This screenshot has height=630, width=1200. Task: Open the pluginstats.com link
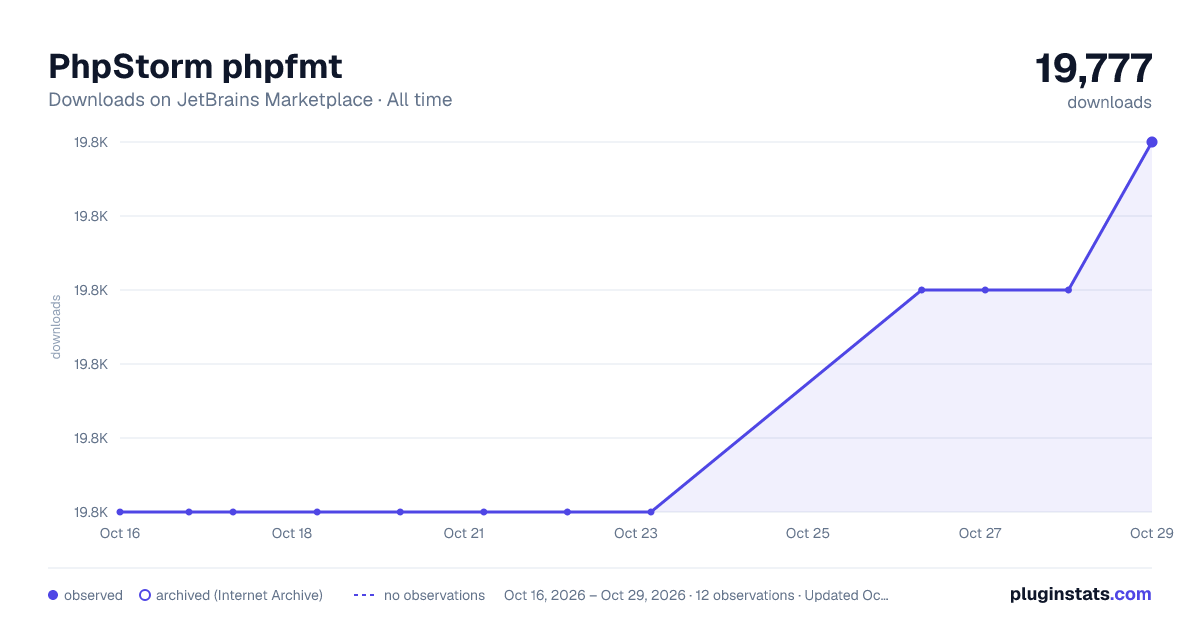[x=1080, y=594]
